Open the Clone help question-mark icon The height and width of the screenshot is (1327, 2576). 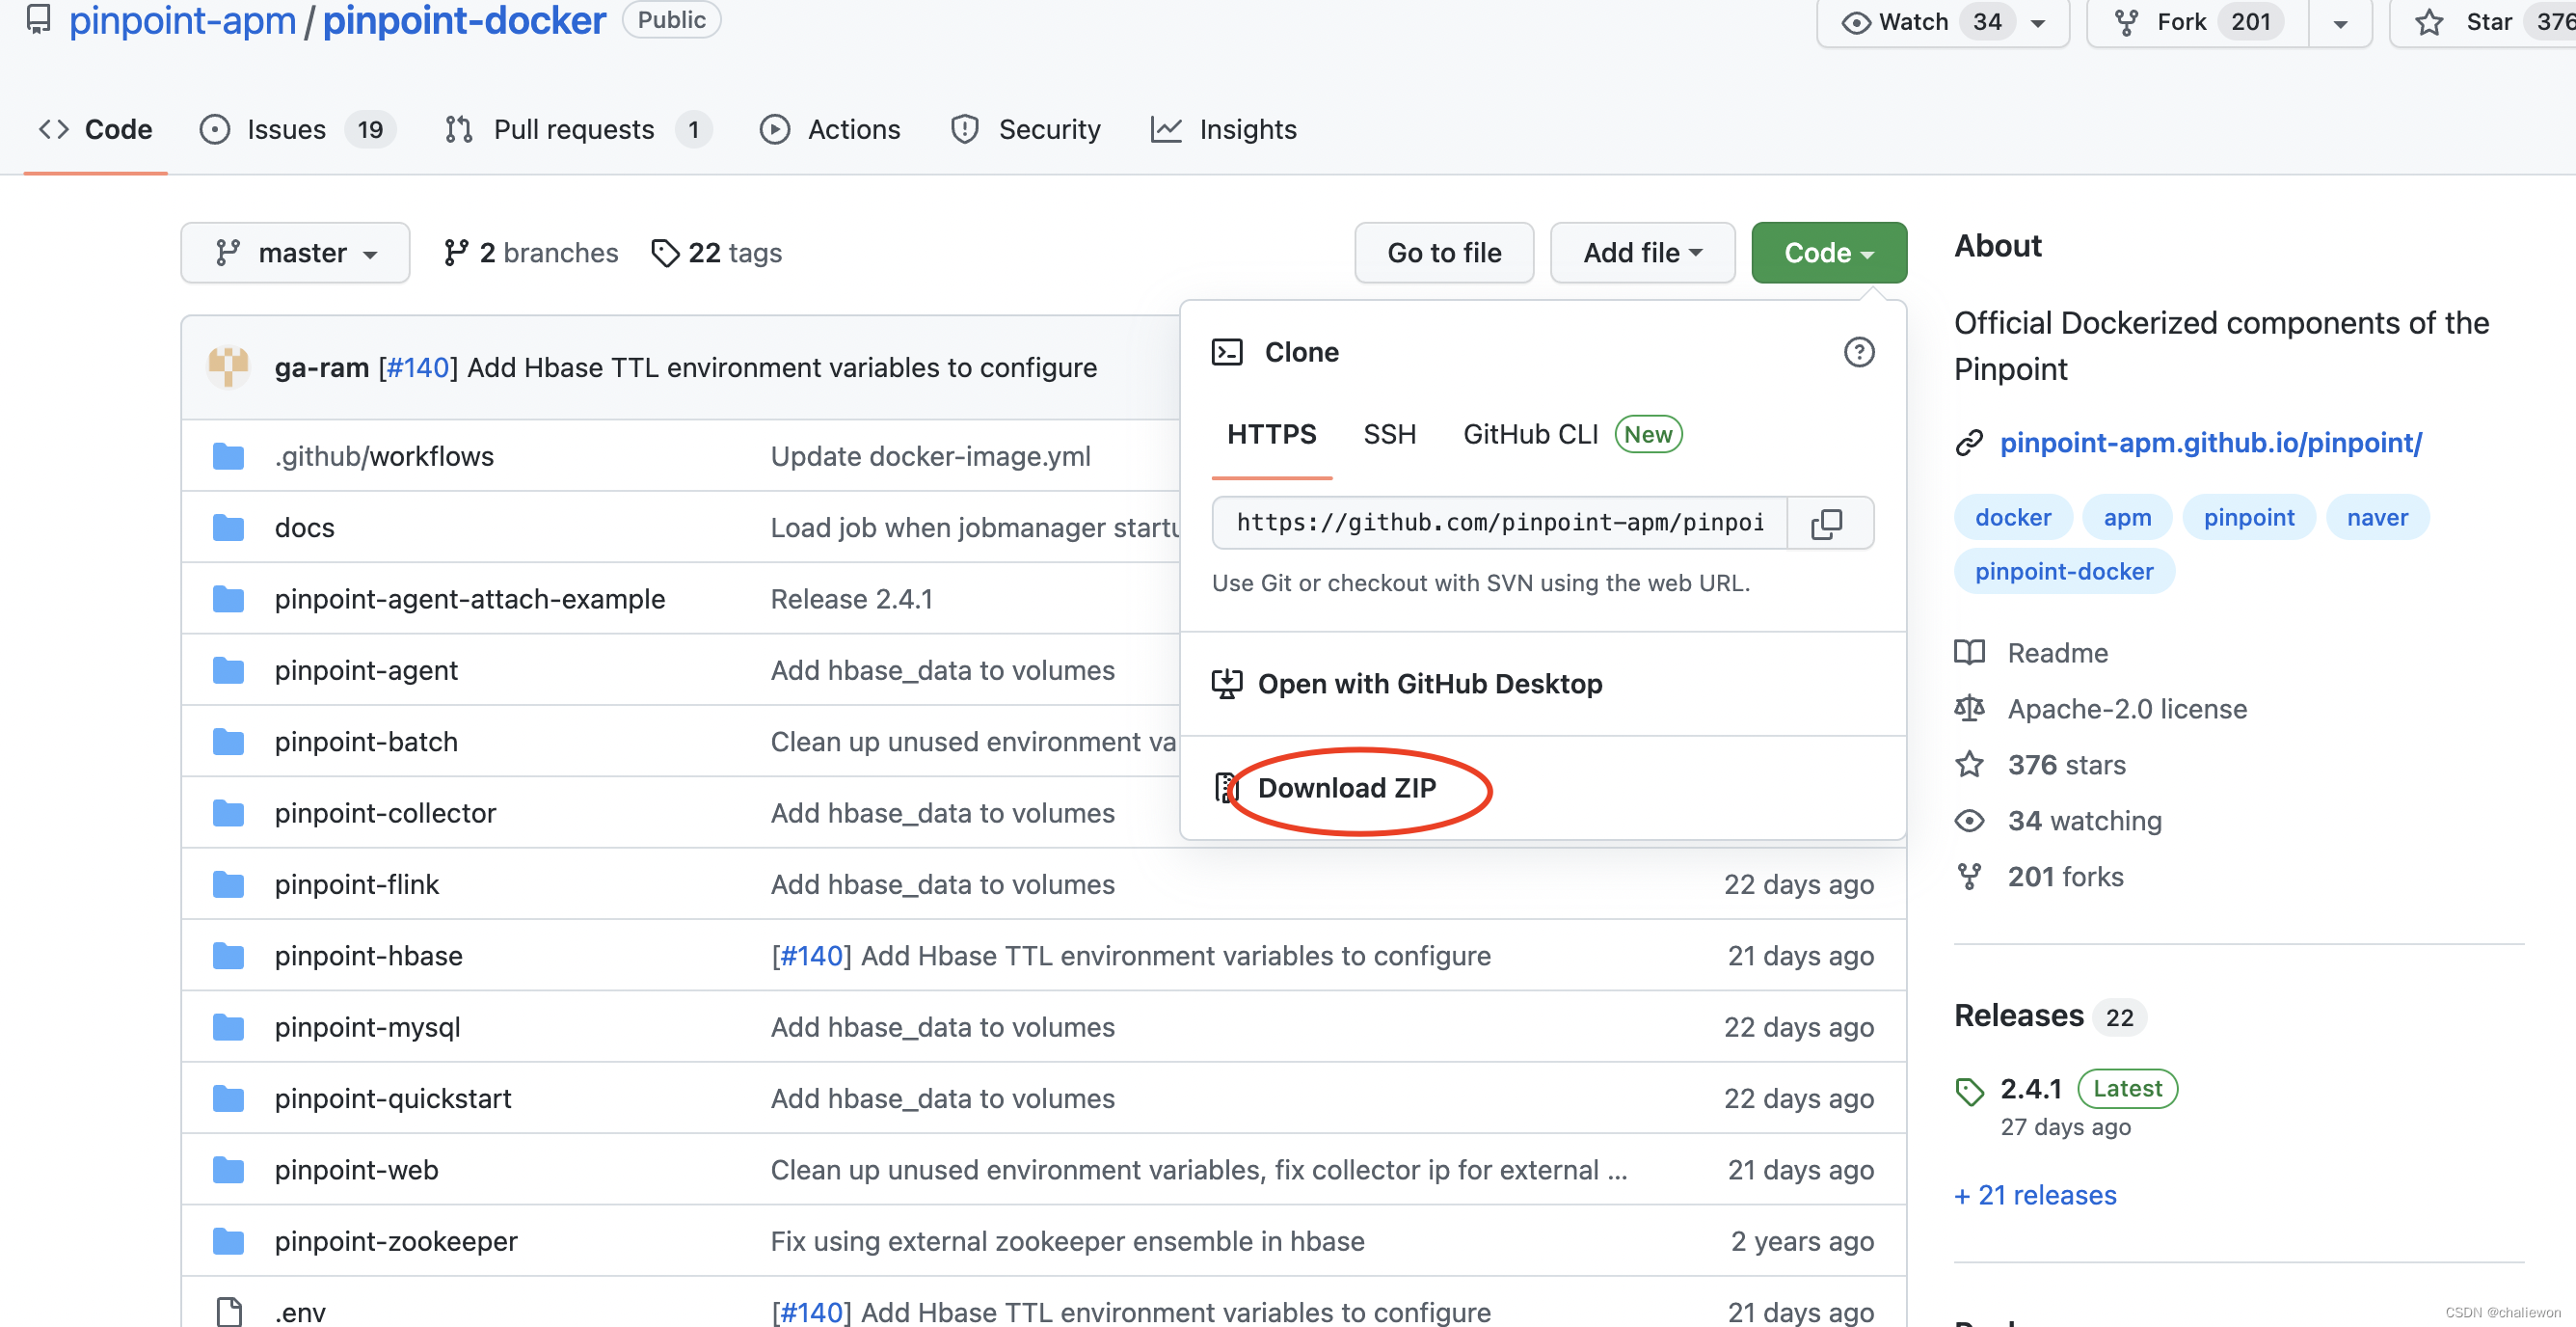(1859, 352)
